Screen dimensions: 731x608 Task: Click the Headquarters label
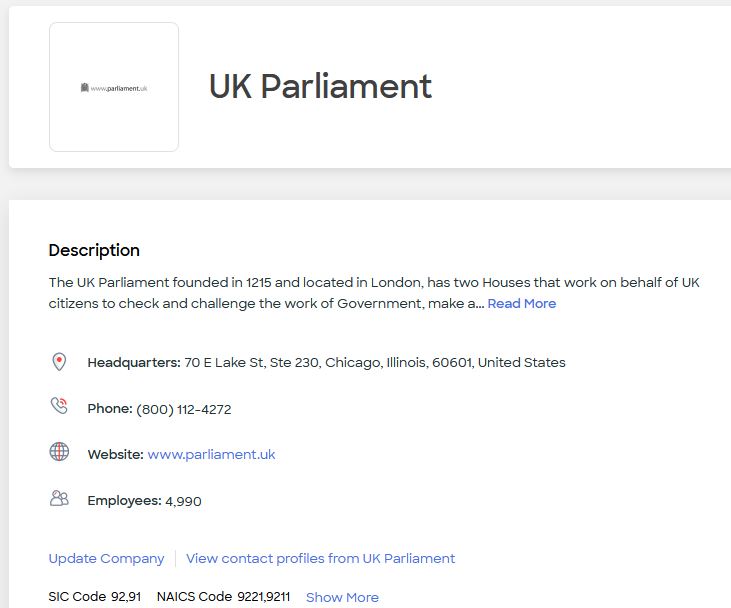133,362
